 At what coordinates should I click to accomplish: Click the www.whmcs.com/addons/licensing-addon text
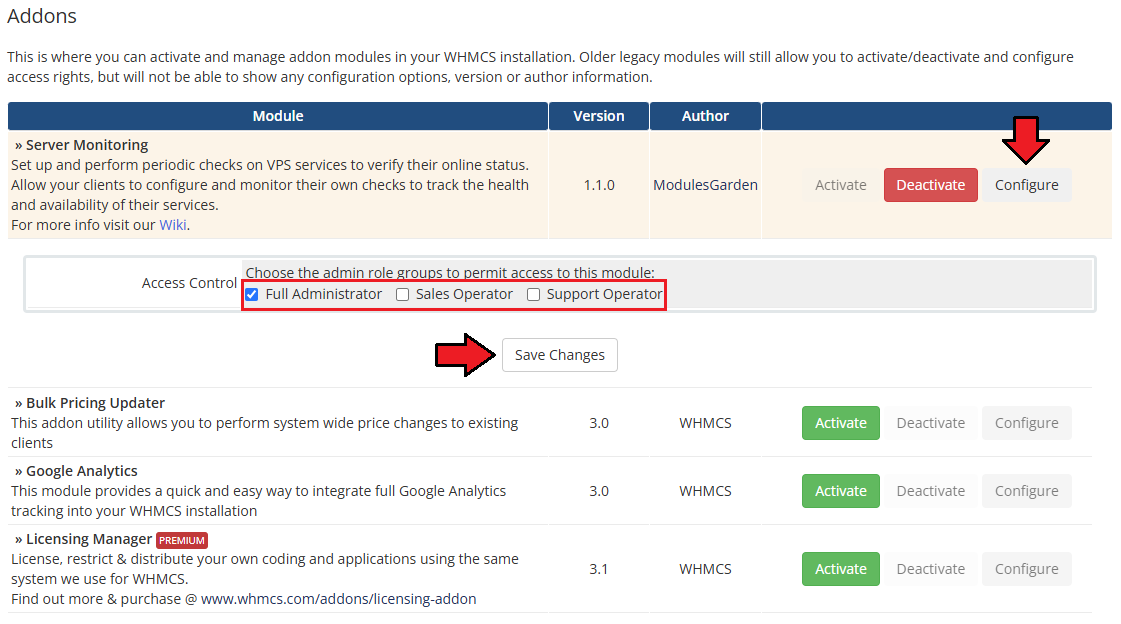click(x=338, y=599)
